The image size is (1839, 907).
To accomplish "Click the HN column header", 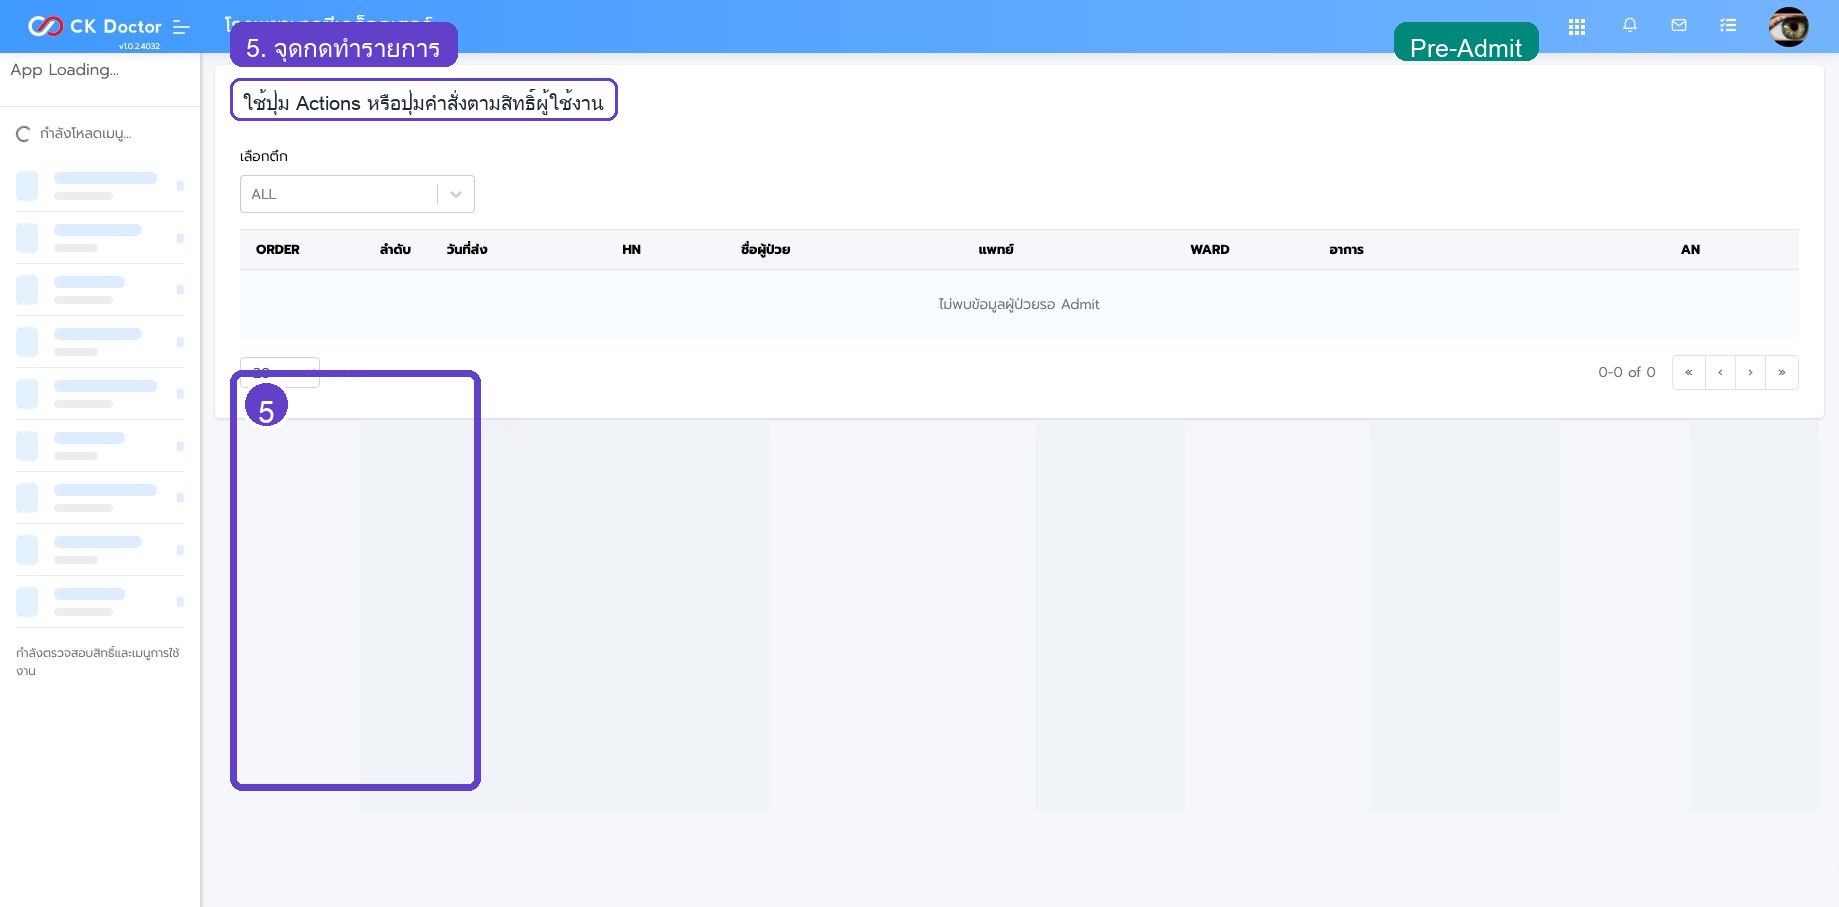I will 631,250.
